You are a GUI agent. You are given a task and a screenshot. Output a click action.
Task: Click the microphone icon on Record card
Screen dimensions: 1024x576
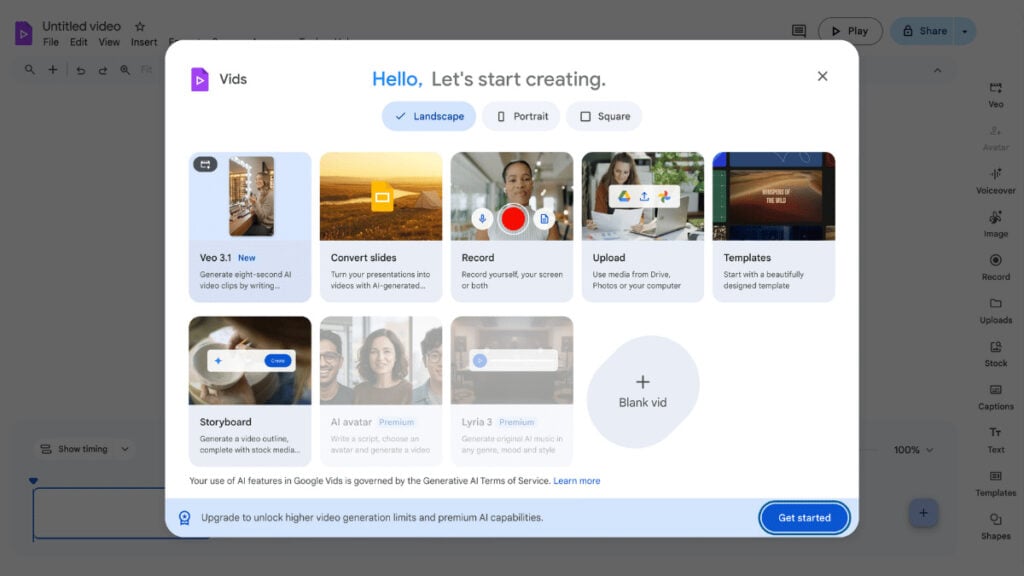click(x=482, y=219)
